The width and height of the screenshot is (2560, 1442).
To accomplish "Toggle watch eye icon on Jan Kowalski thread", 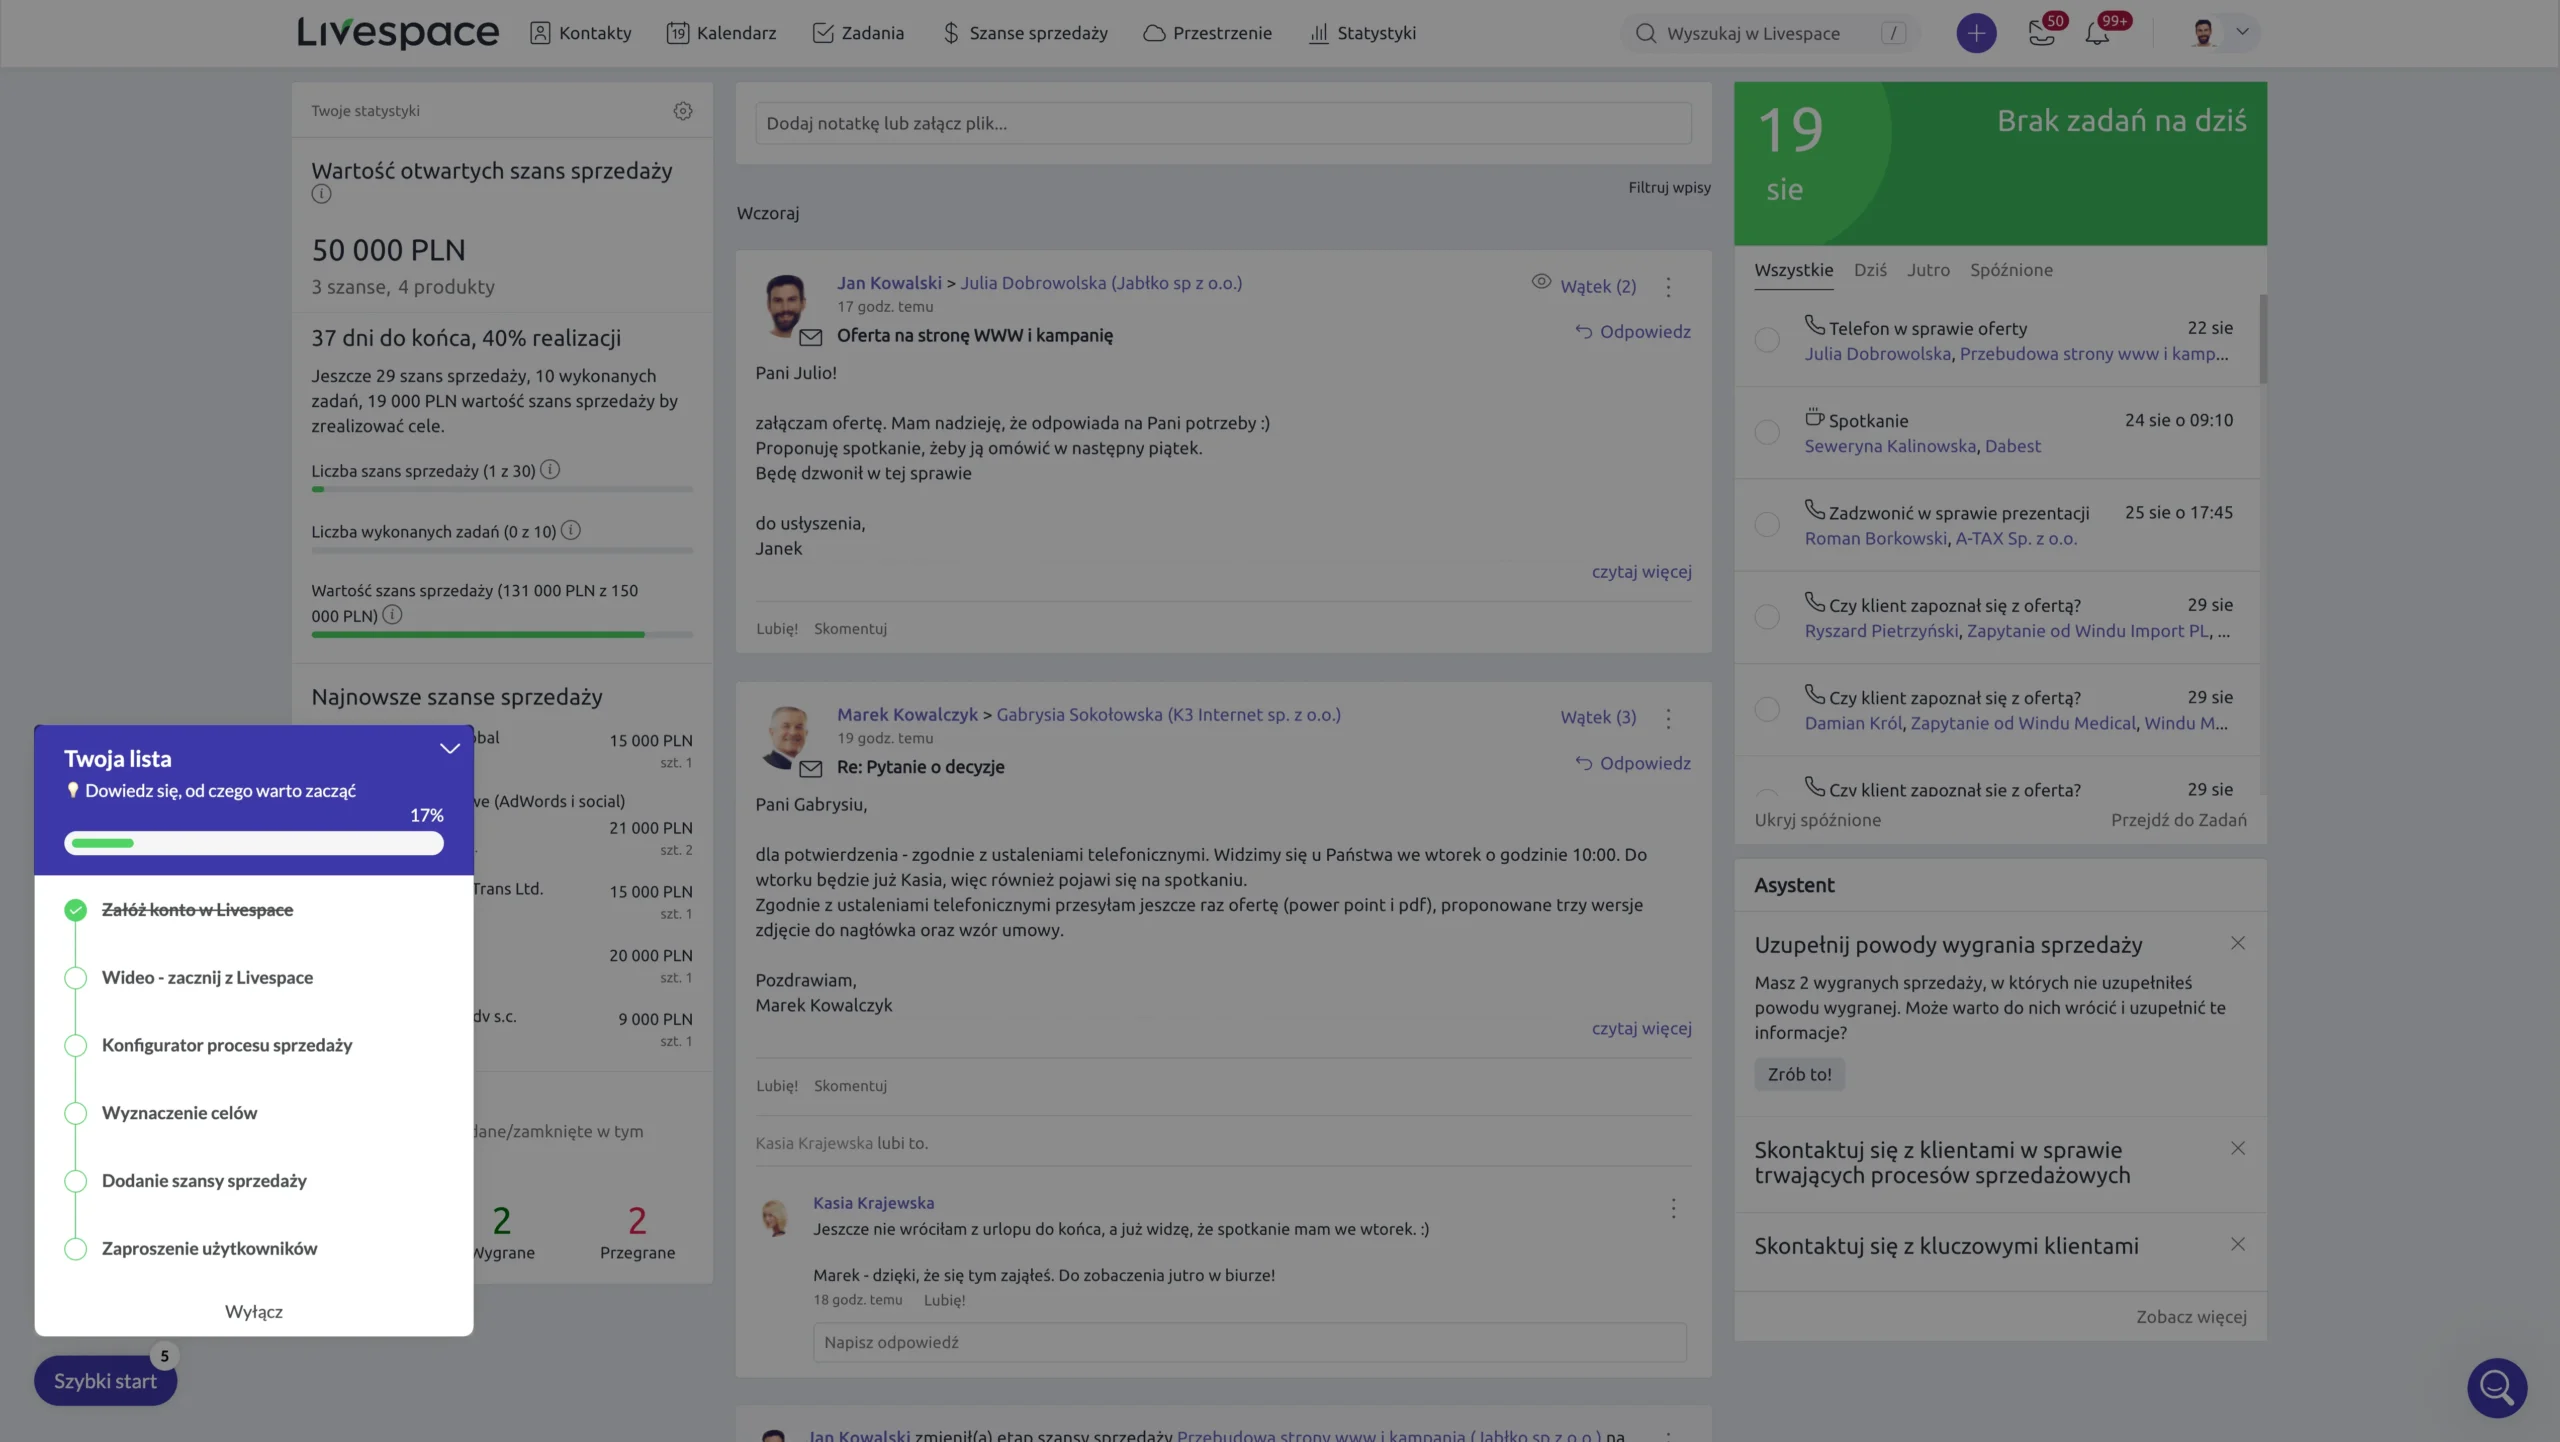I will (x=1541, y=282).
